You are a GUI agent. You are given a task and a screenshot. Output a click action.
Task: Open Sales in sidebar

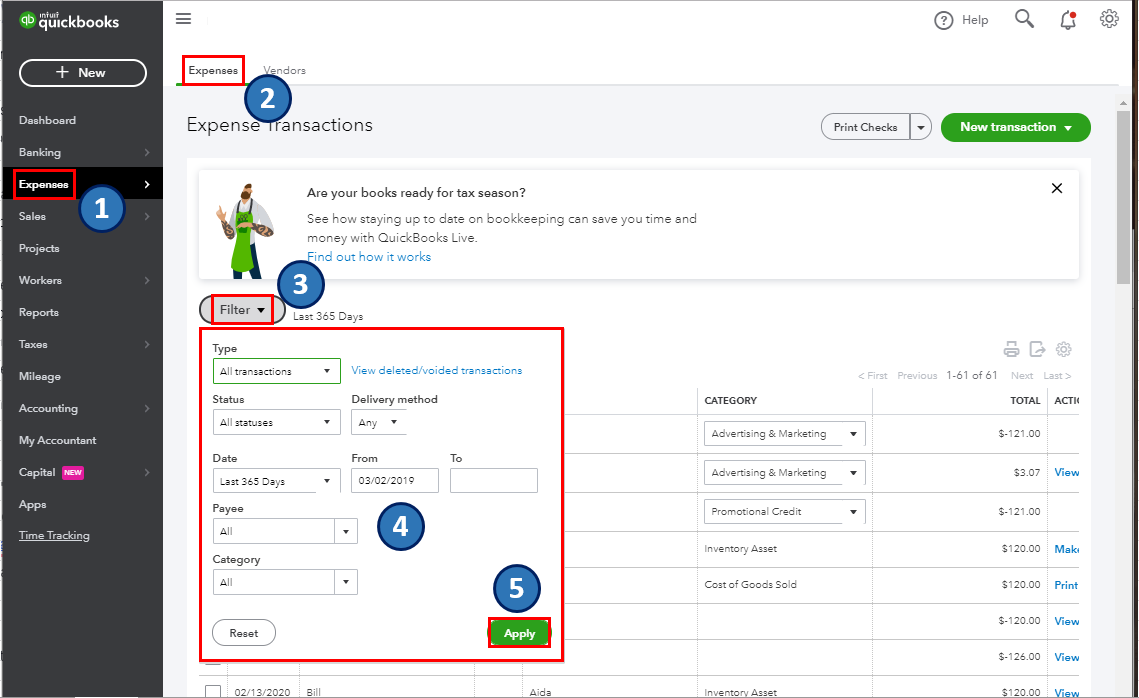click(32, 216)
